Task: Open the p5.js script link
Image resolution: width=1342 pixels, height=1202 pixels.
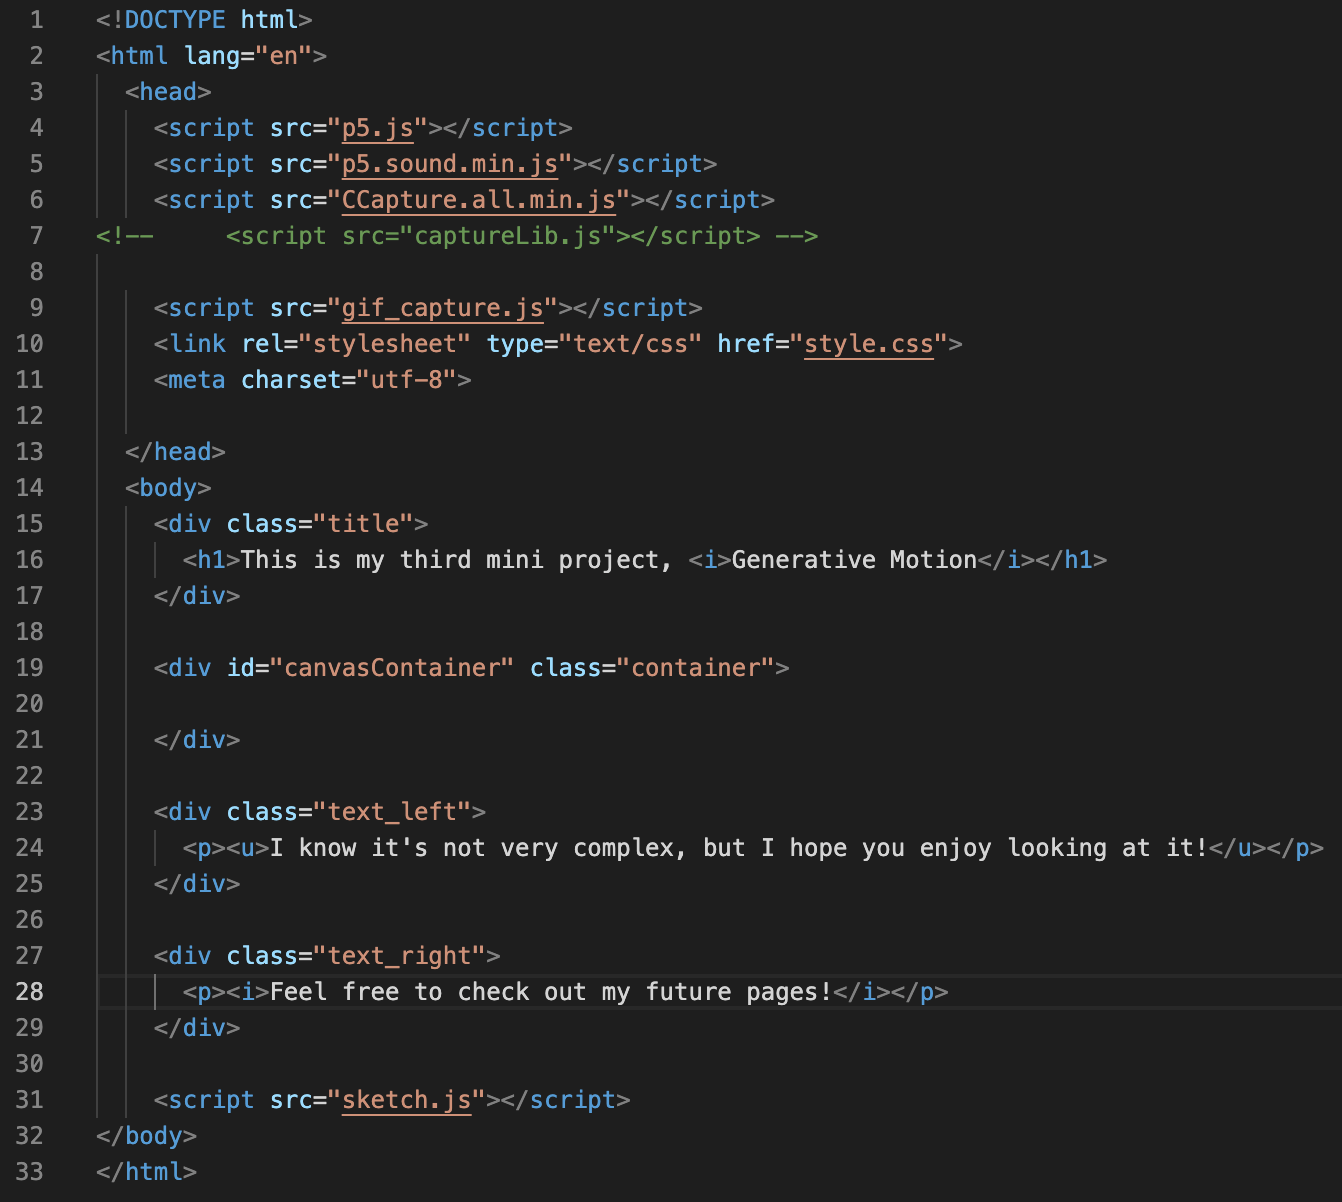Action: tap(378, 128)
